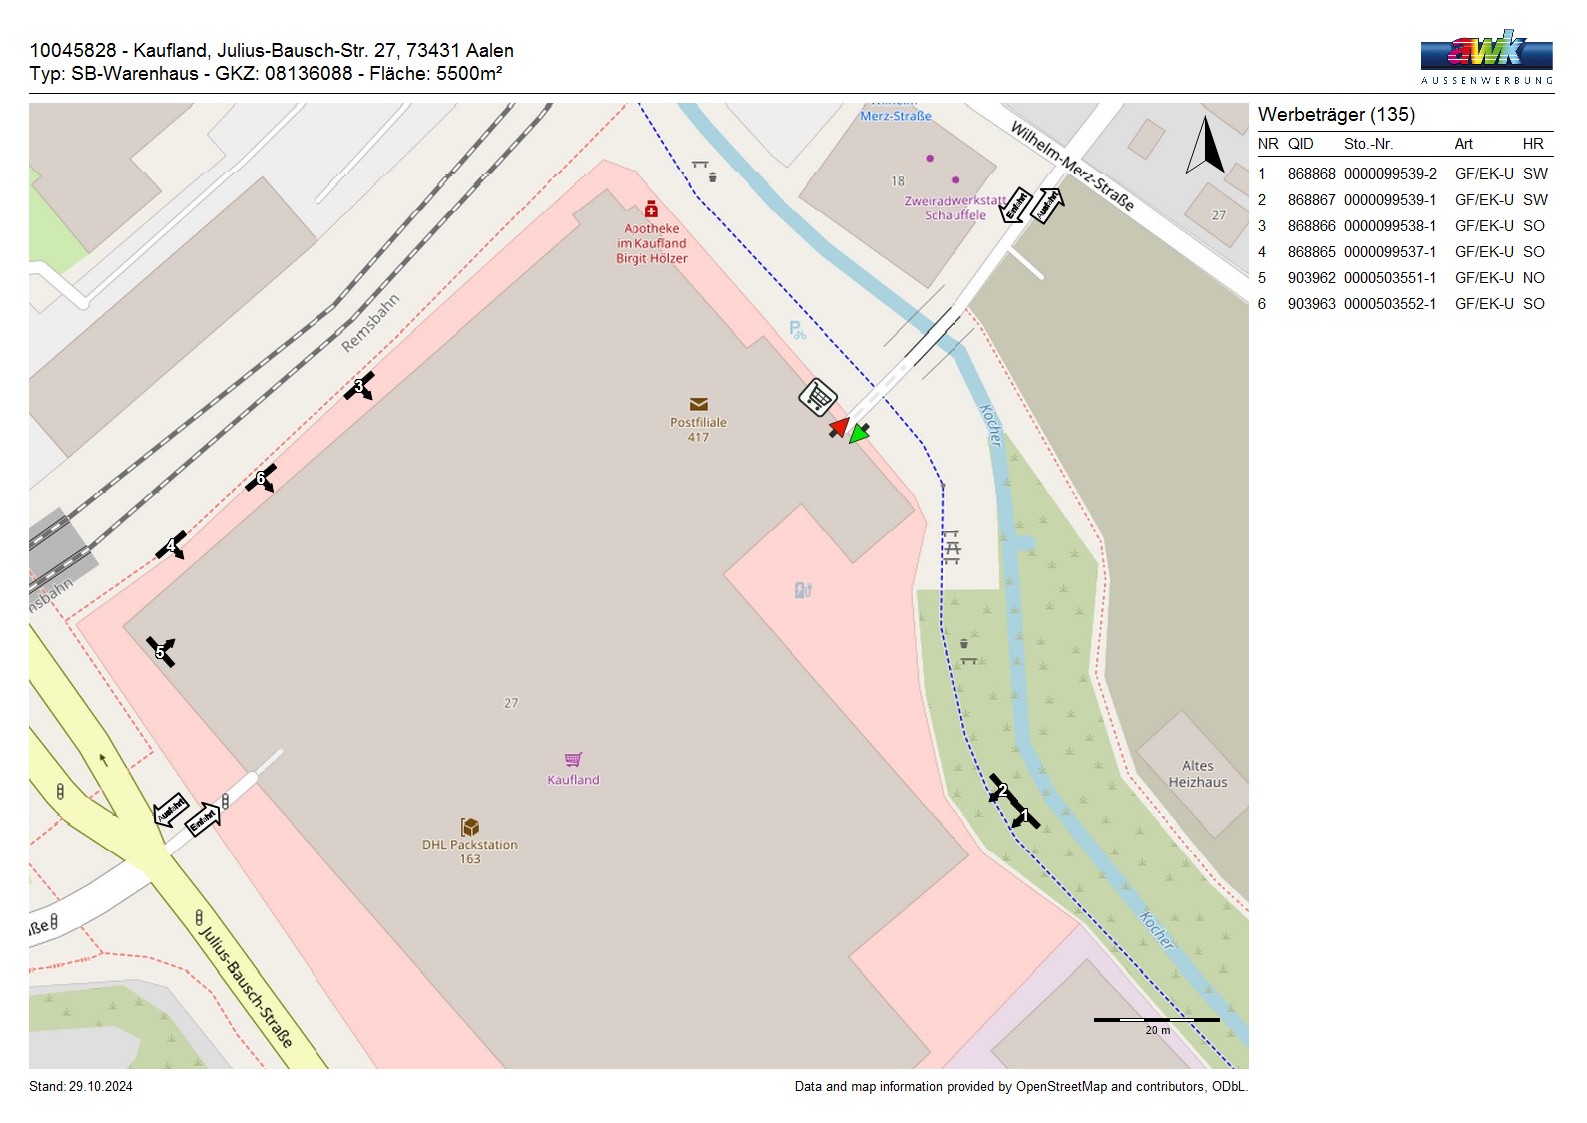Screen dimensions: 1587x1123
Task: Click the purple Kaufland shopping basket icon
Action: [x=573, y=760]
